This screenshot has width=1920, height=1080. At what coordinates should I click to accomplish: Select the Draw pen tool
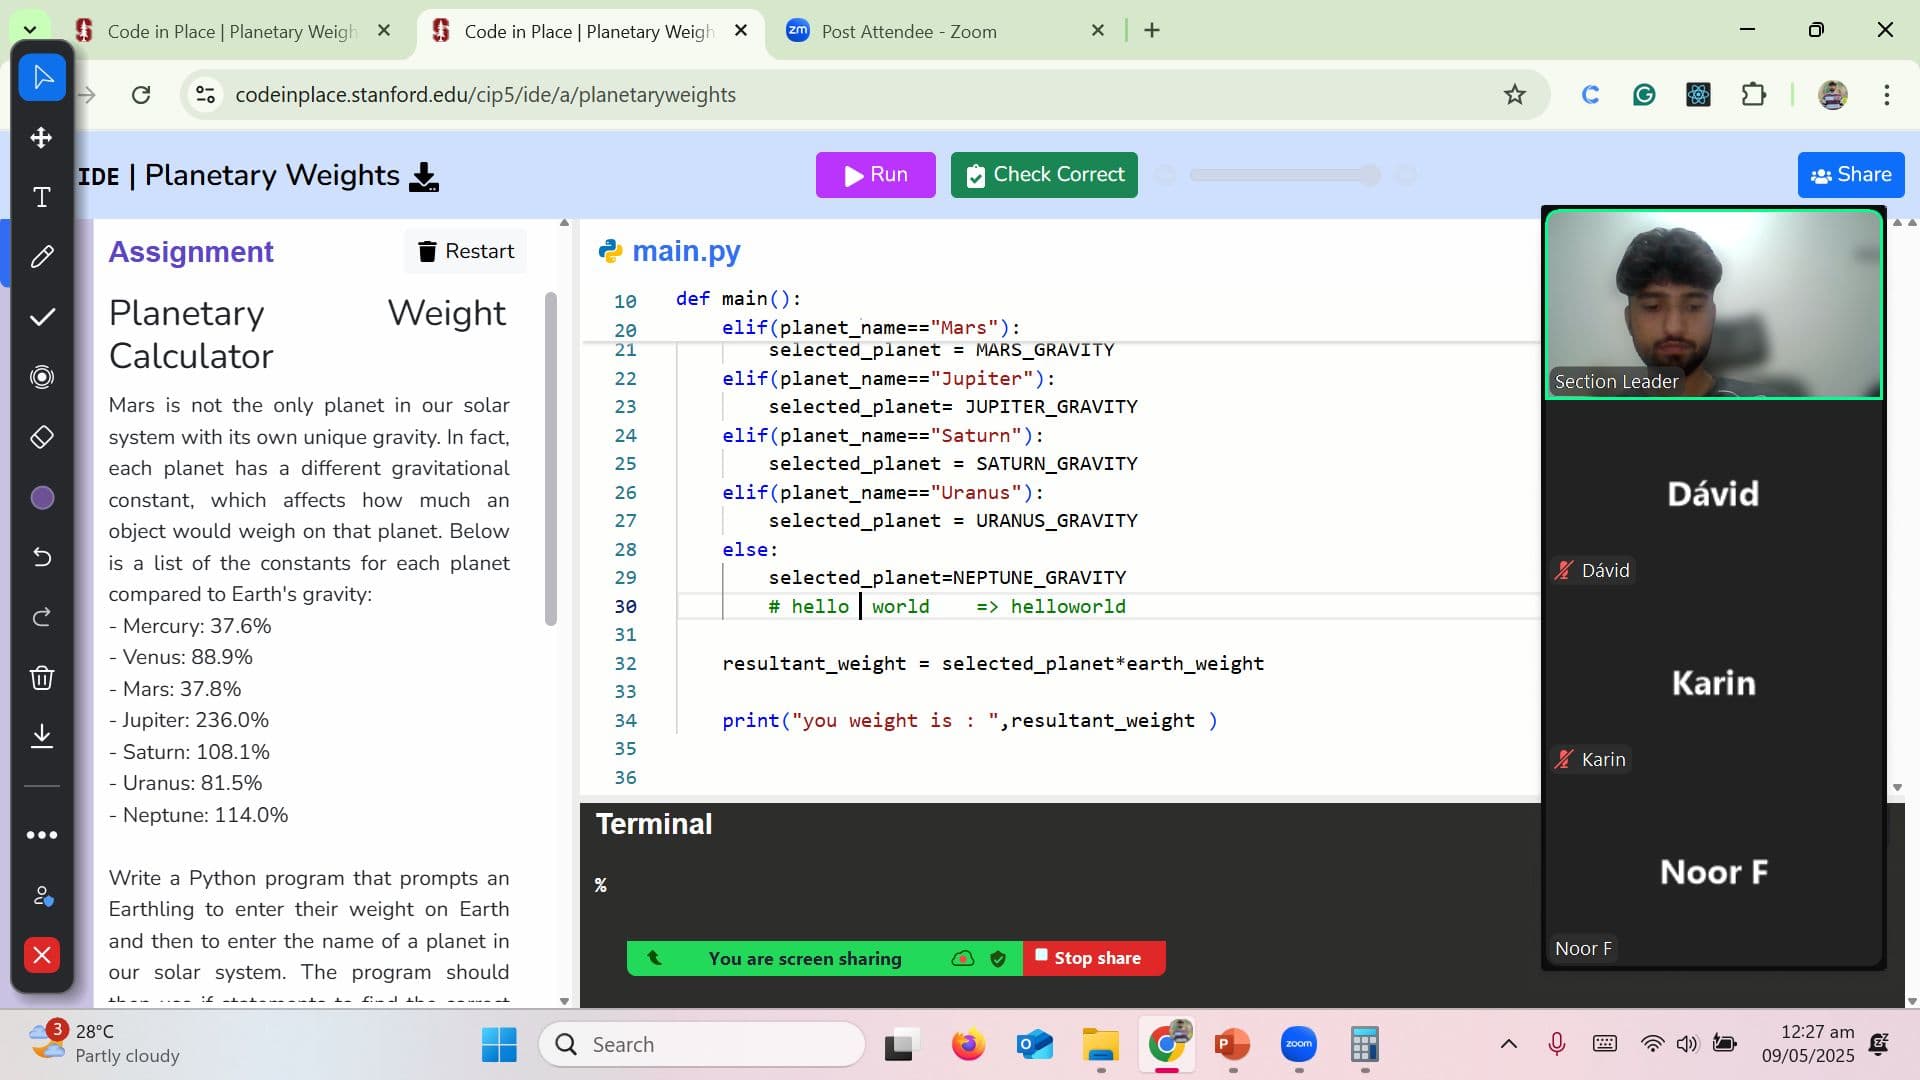(x=41, y=257)
